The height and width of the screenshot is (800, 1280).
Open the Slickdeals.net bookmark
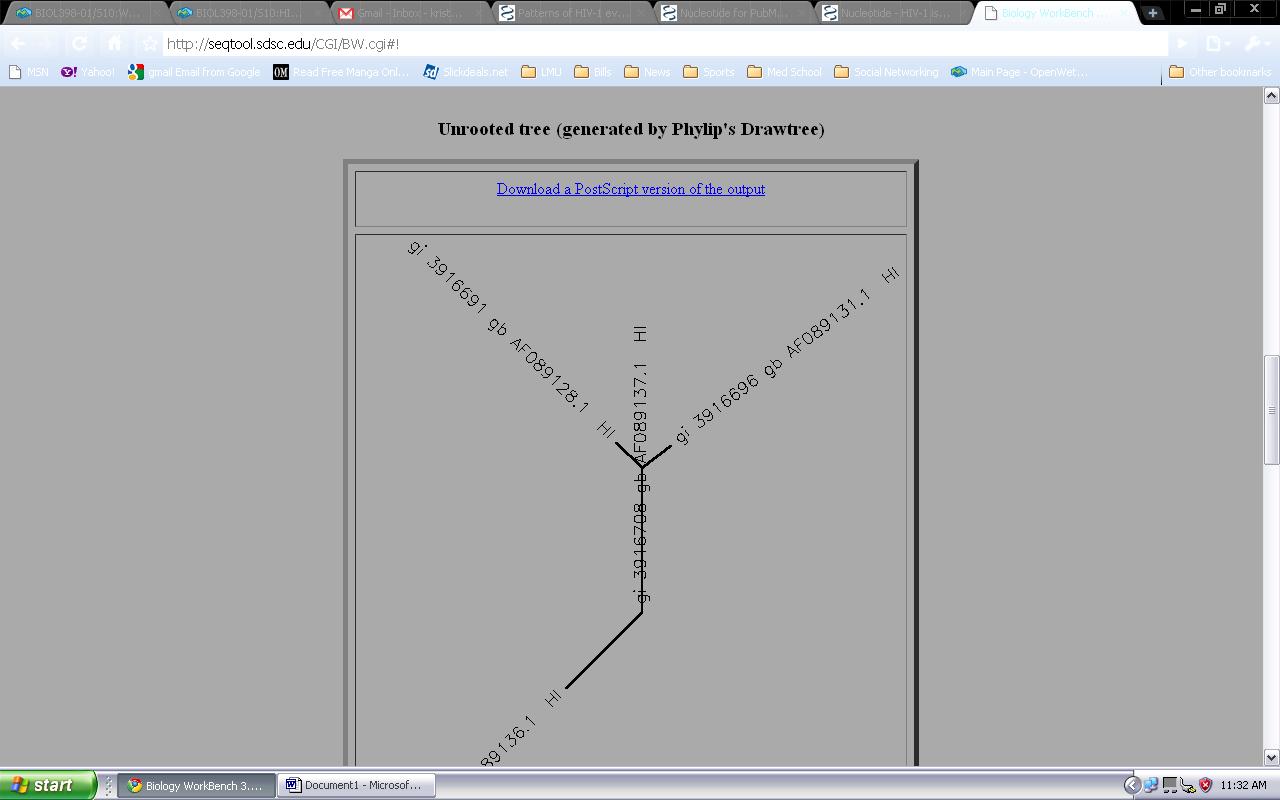coord(465,72)
